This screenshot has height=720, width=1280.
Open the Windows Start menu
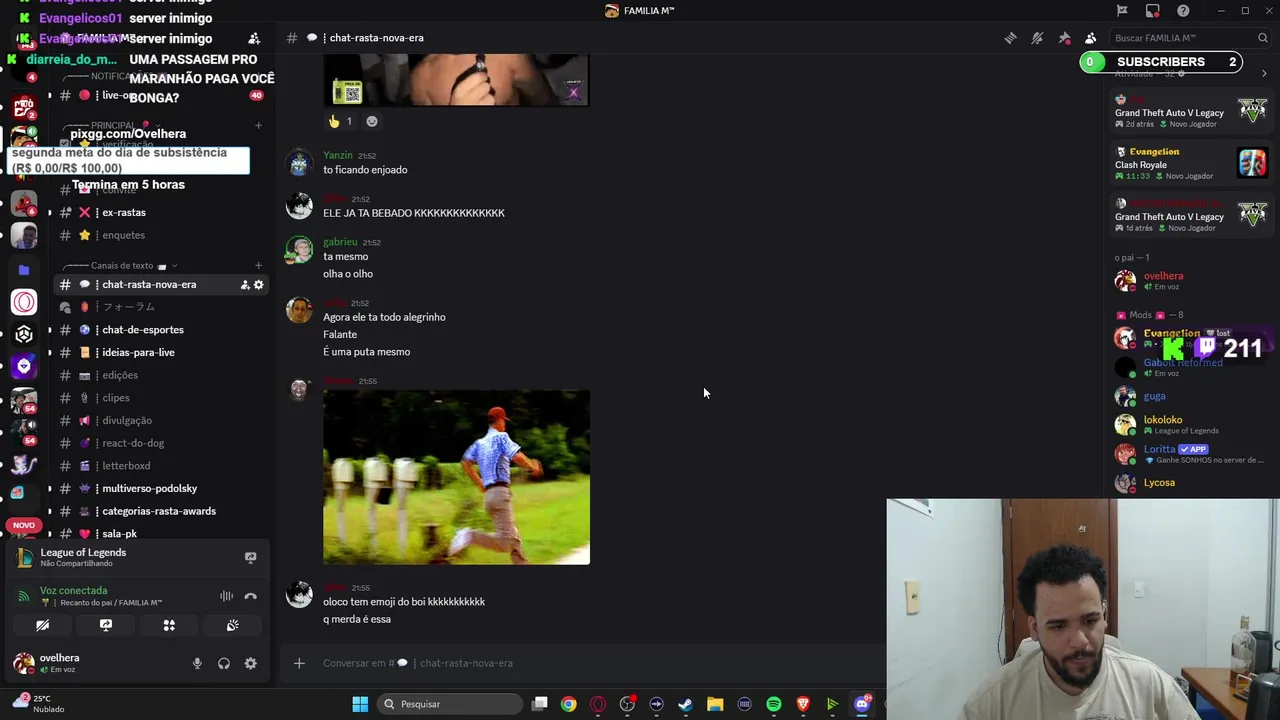[360, 704]
